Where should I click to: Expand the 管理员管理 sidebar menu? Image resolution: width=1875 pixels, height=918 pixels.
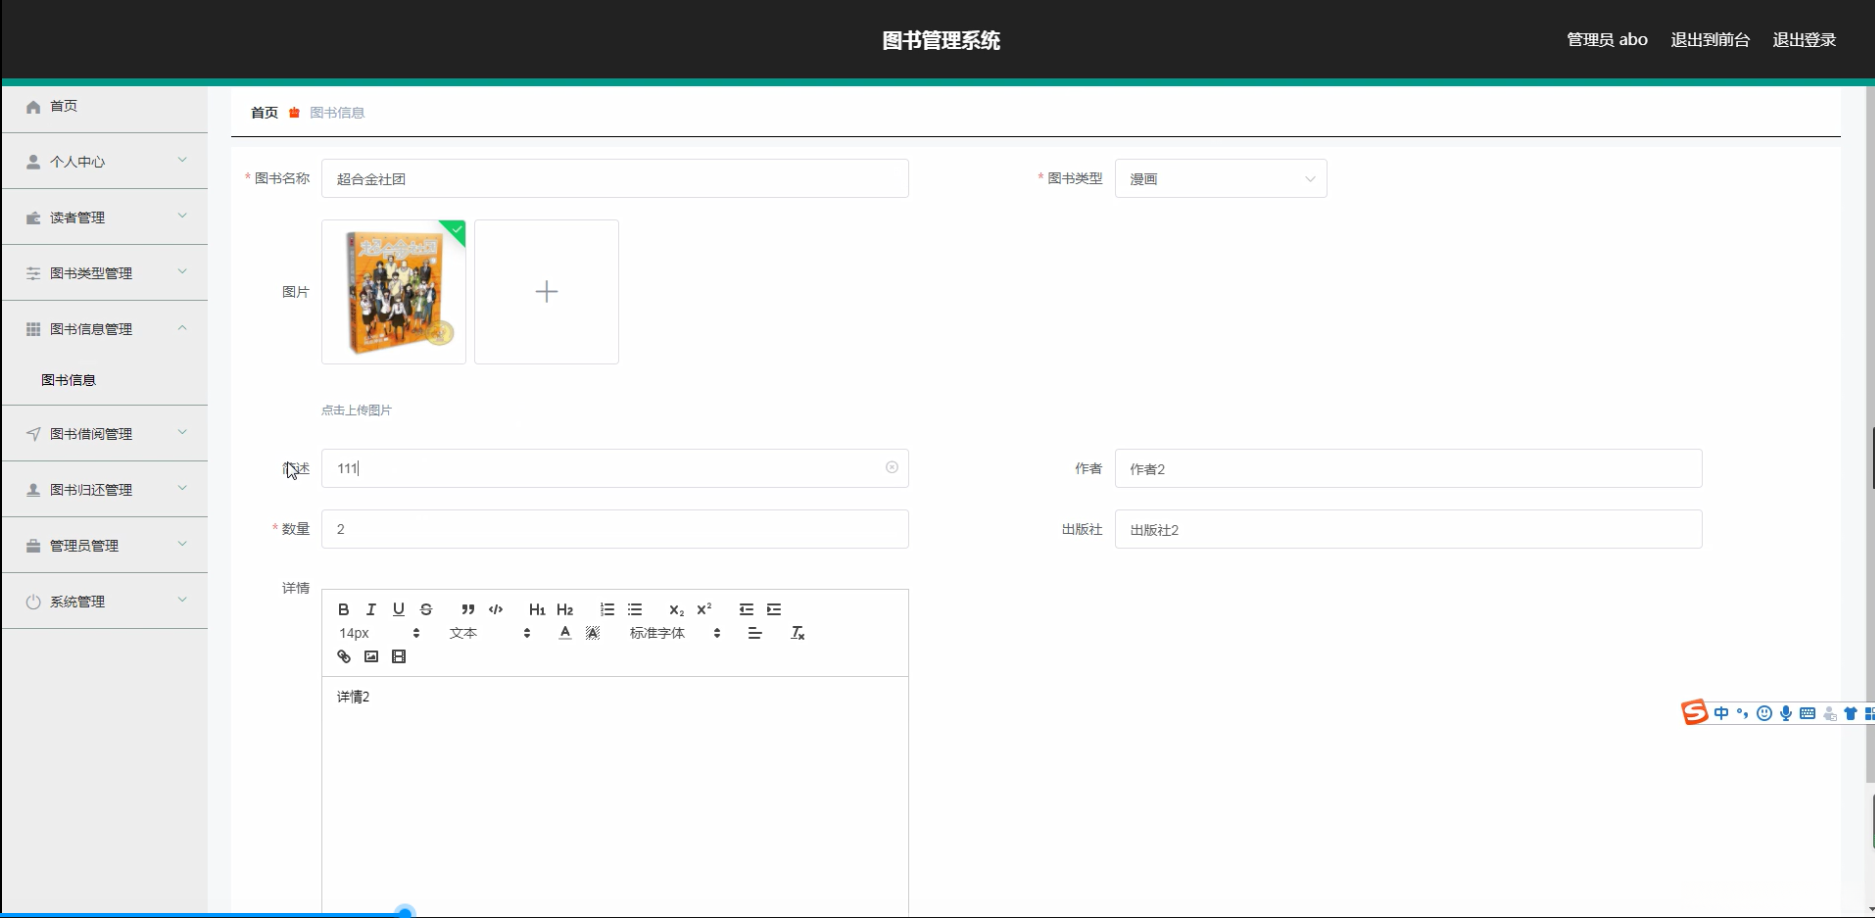[x=105, y=545]
